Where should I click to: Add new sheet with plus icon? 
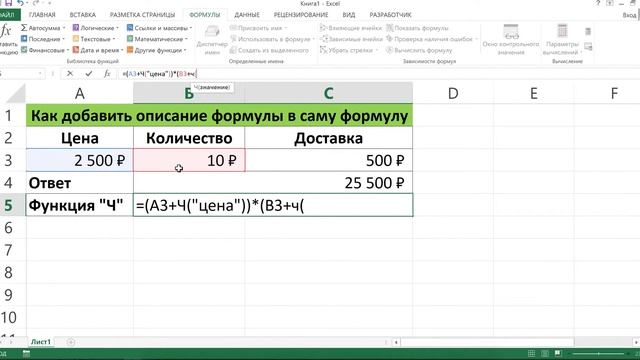tap(71, 342)
